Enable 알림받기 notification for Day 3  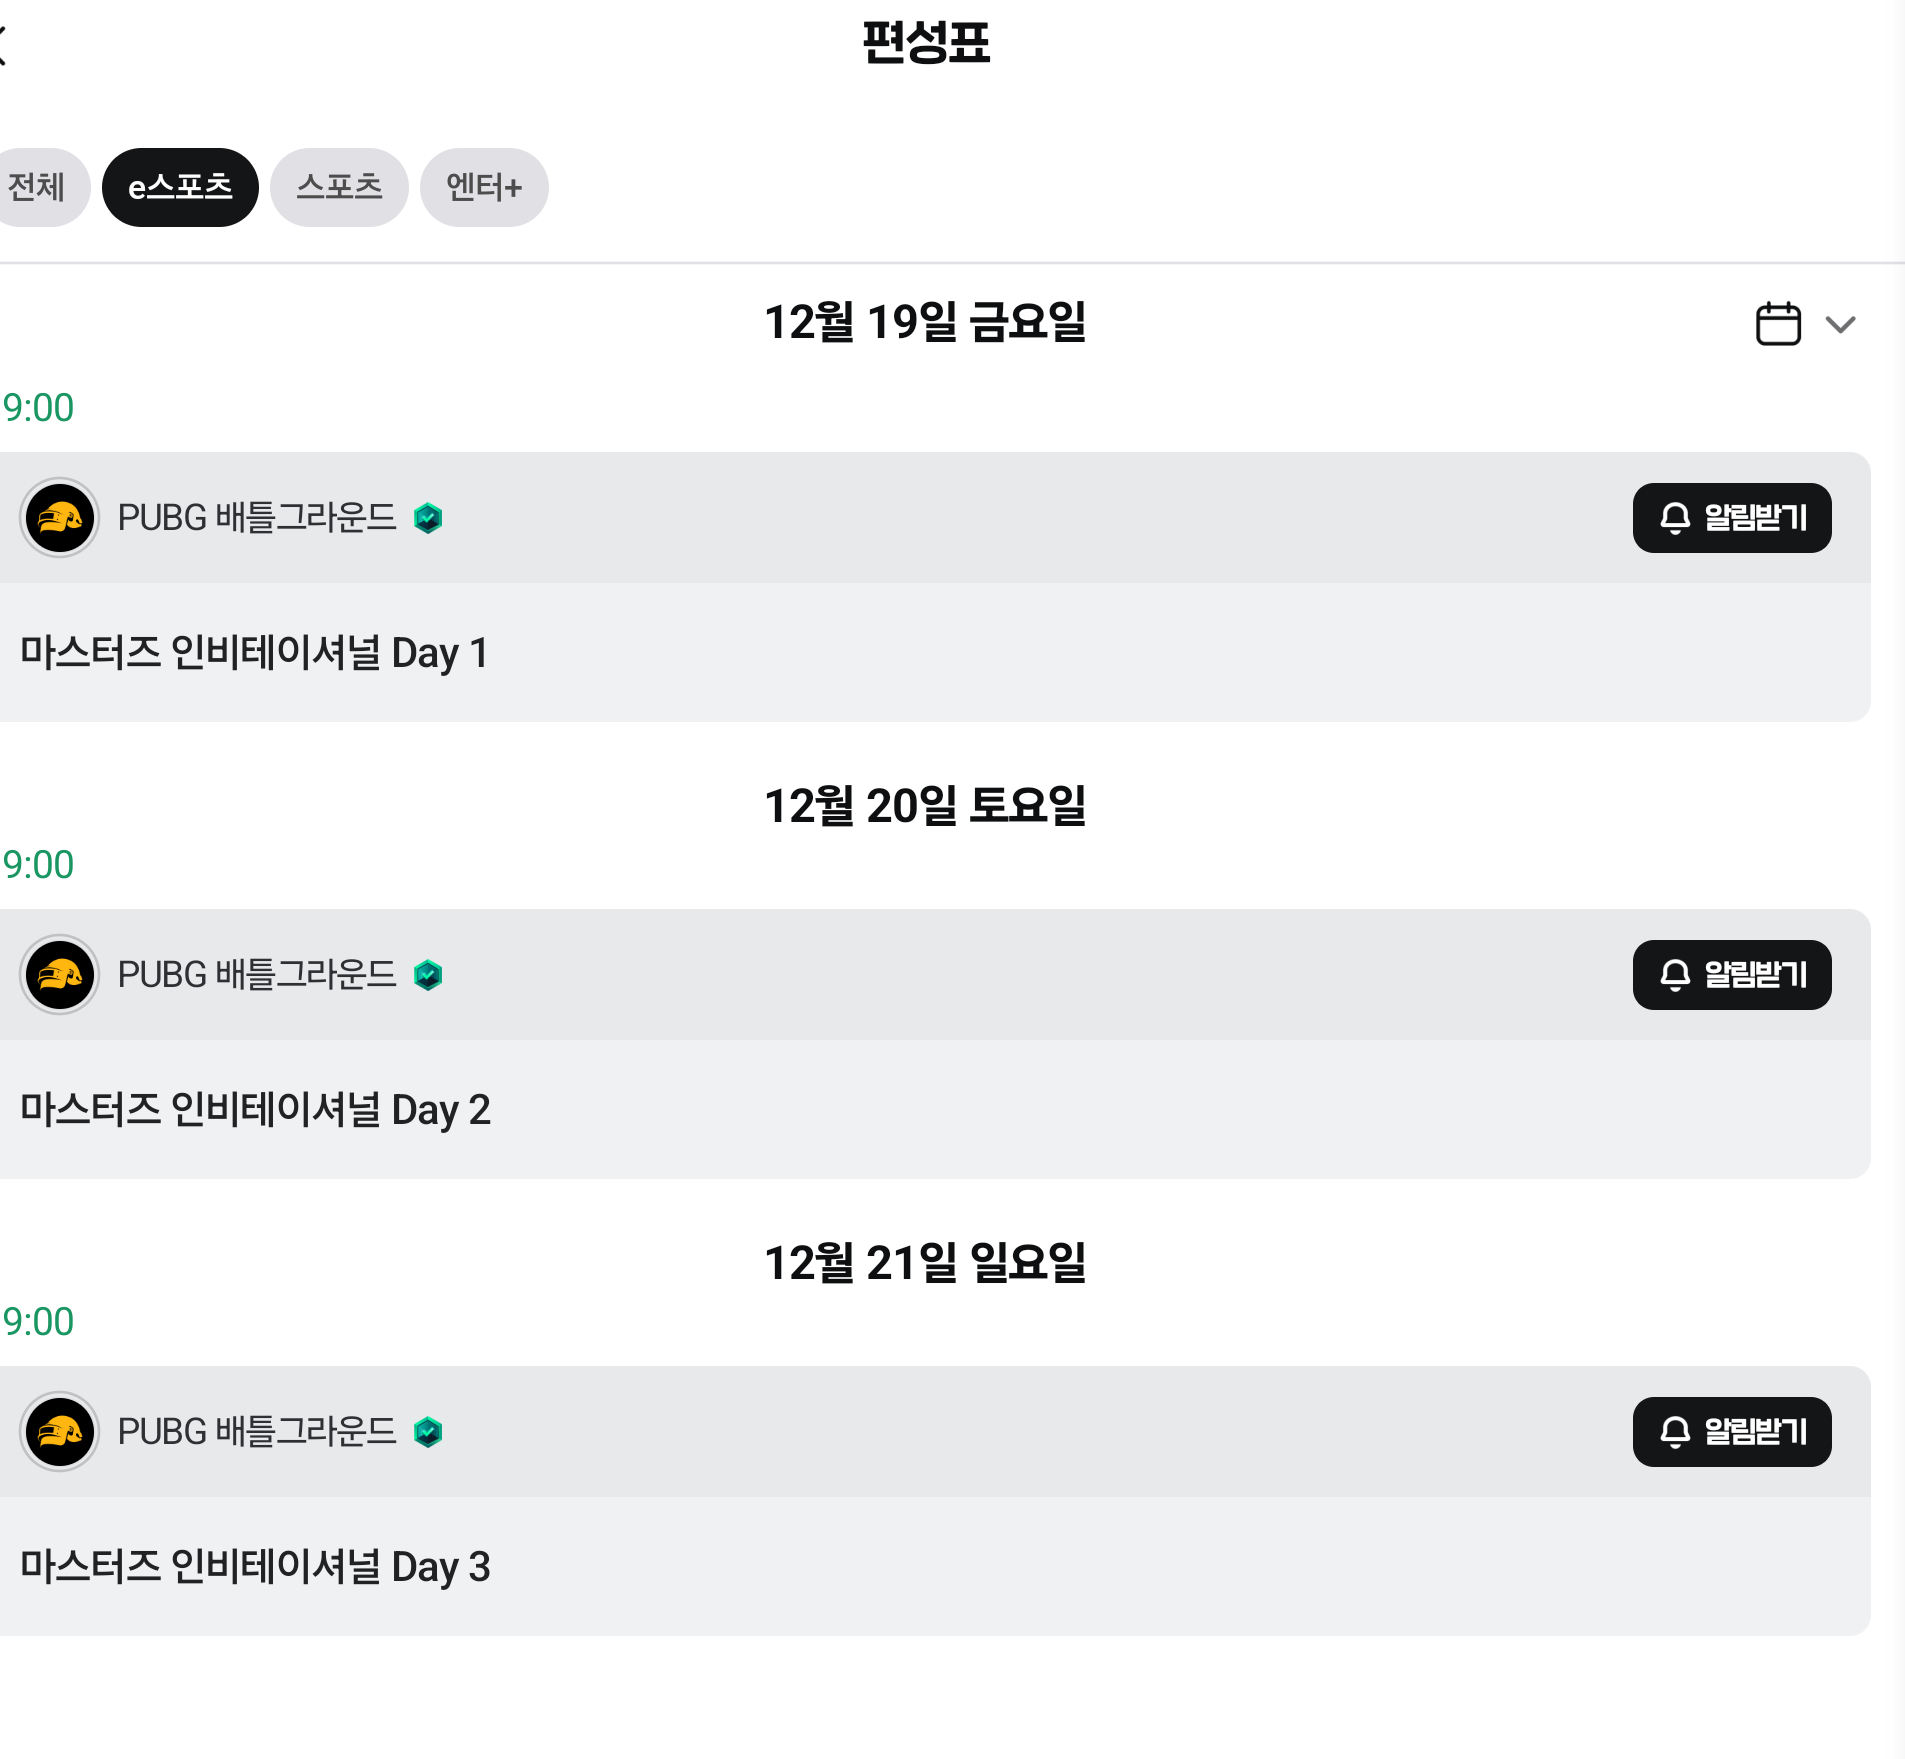[x=1731, y=1432]
